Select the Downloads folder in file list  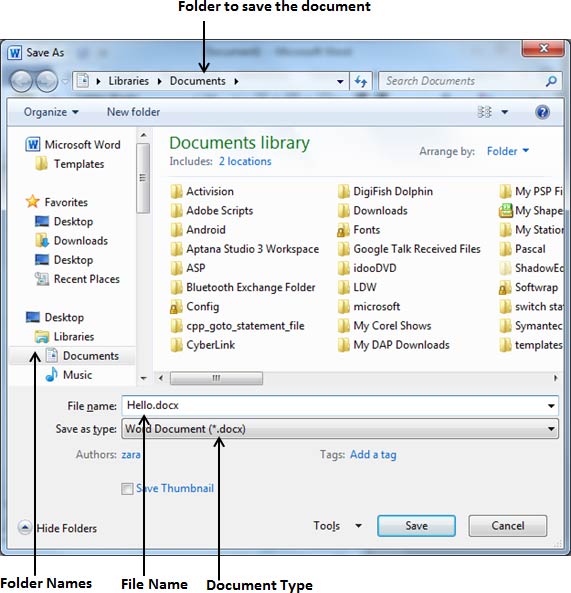pyautogui.click(x=372, y=211)
